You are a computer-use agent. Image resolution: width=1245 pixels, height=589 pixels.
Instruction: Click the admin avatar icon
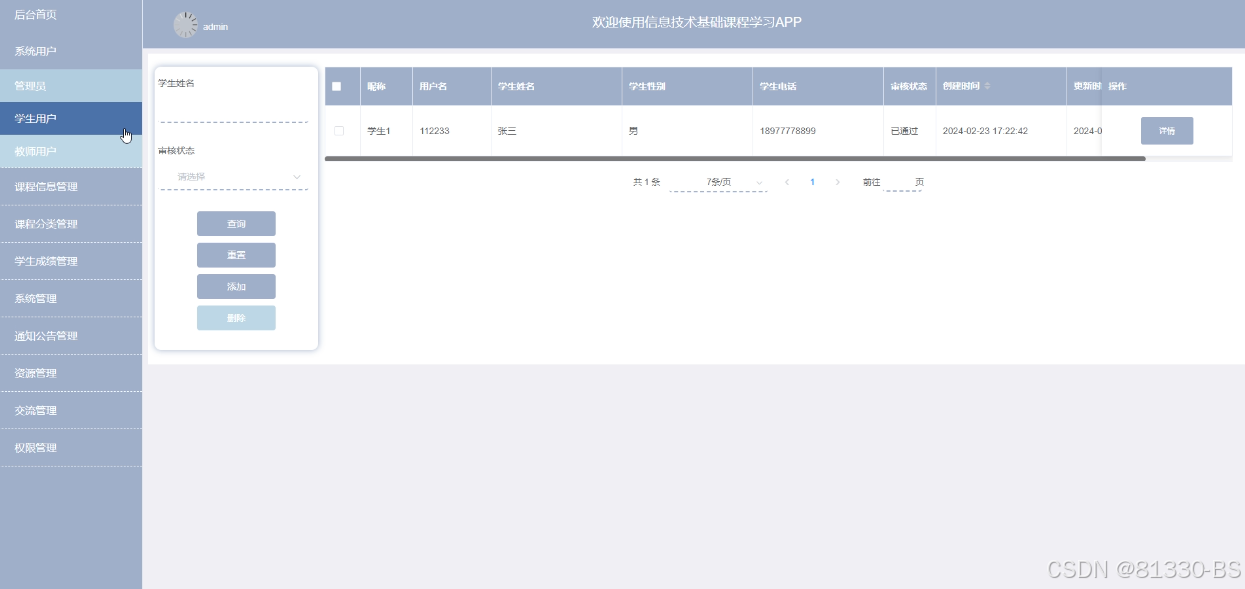(186, 25)
